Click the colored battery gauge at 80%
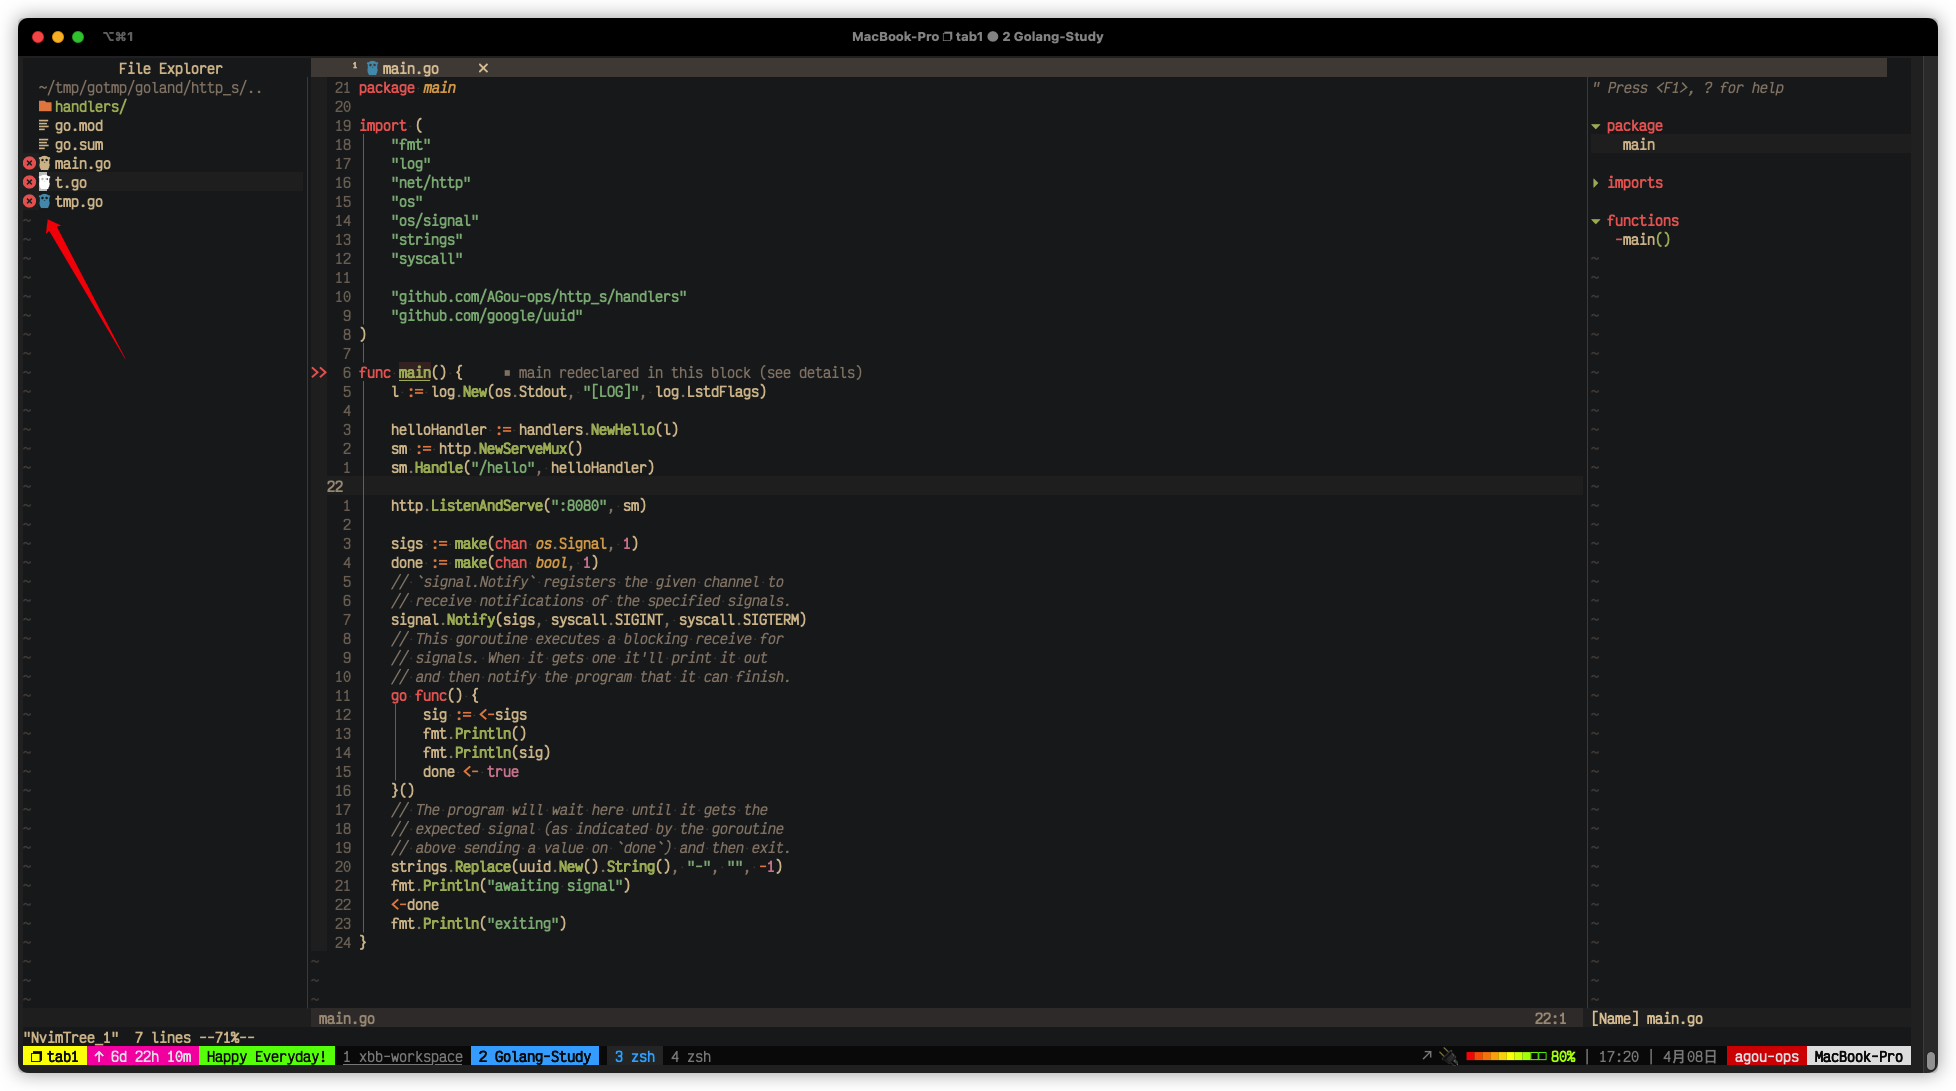The width and height of the screenshot is (1956, 1091). tap(1508, 1054)
